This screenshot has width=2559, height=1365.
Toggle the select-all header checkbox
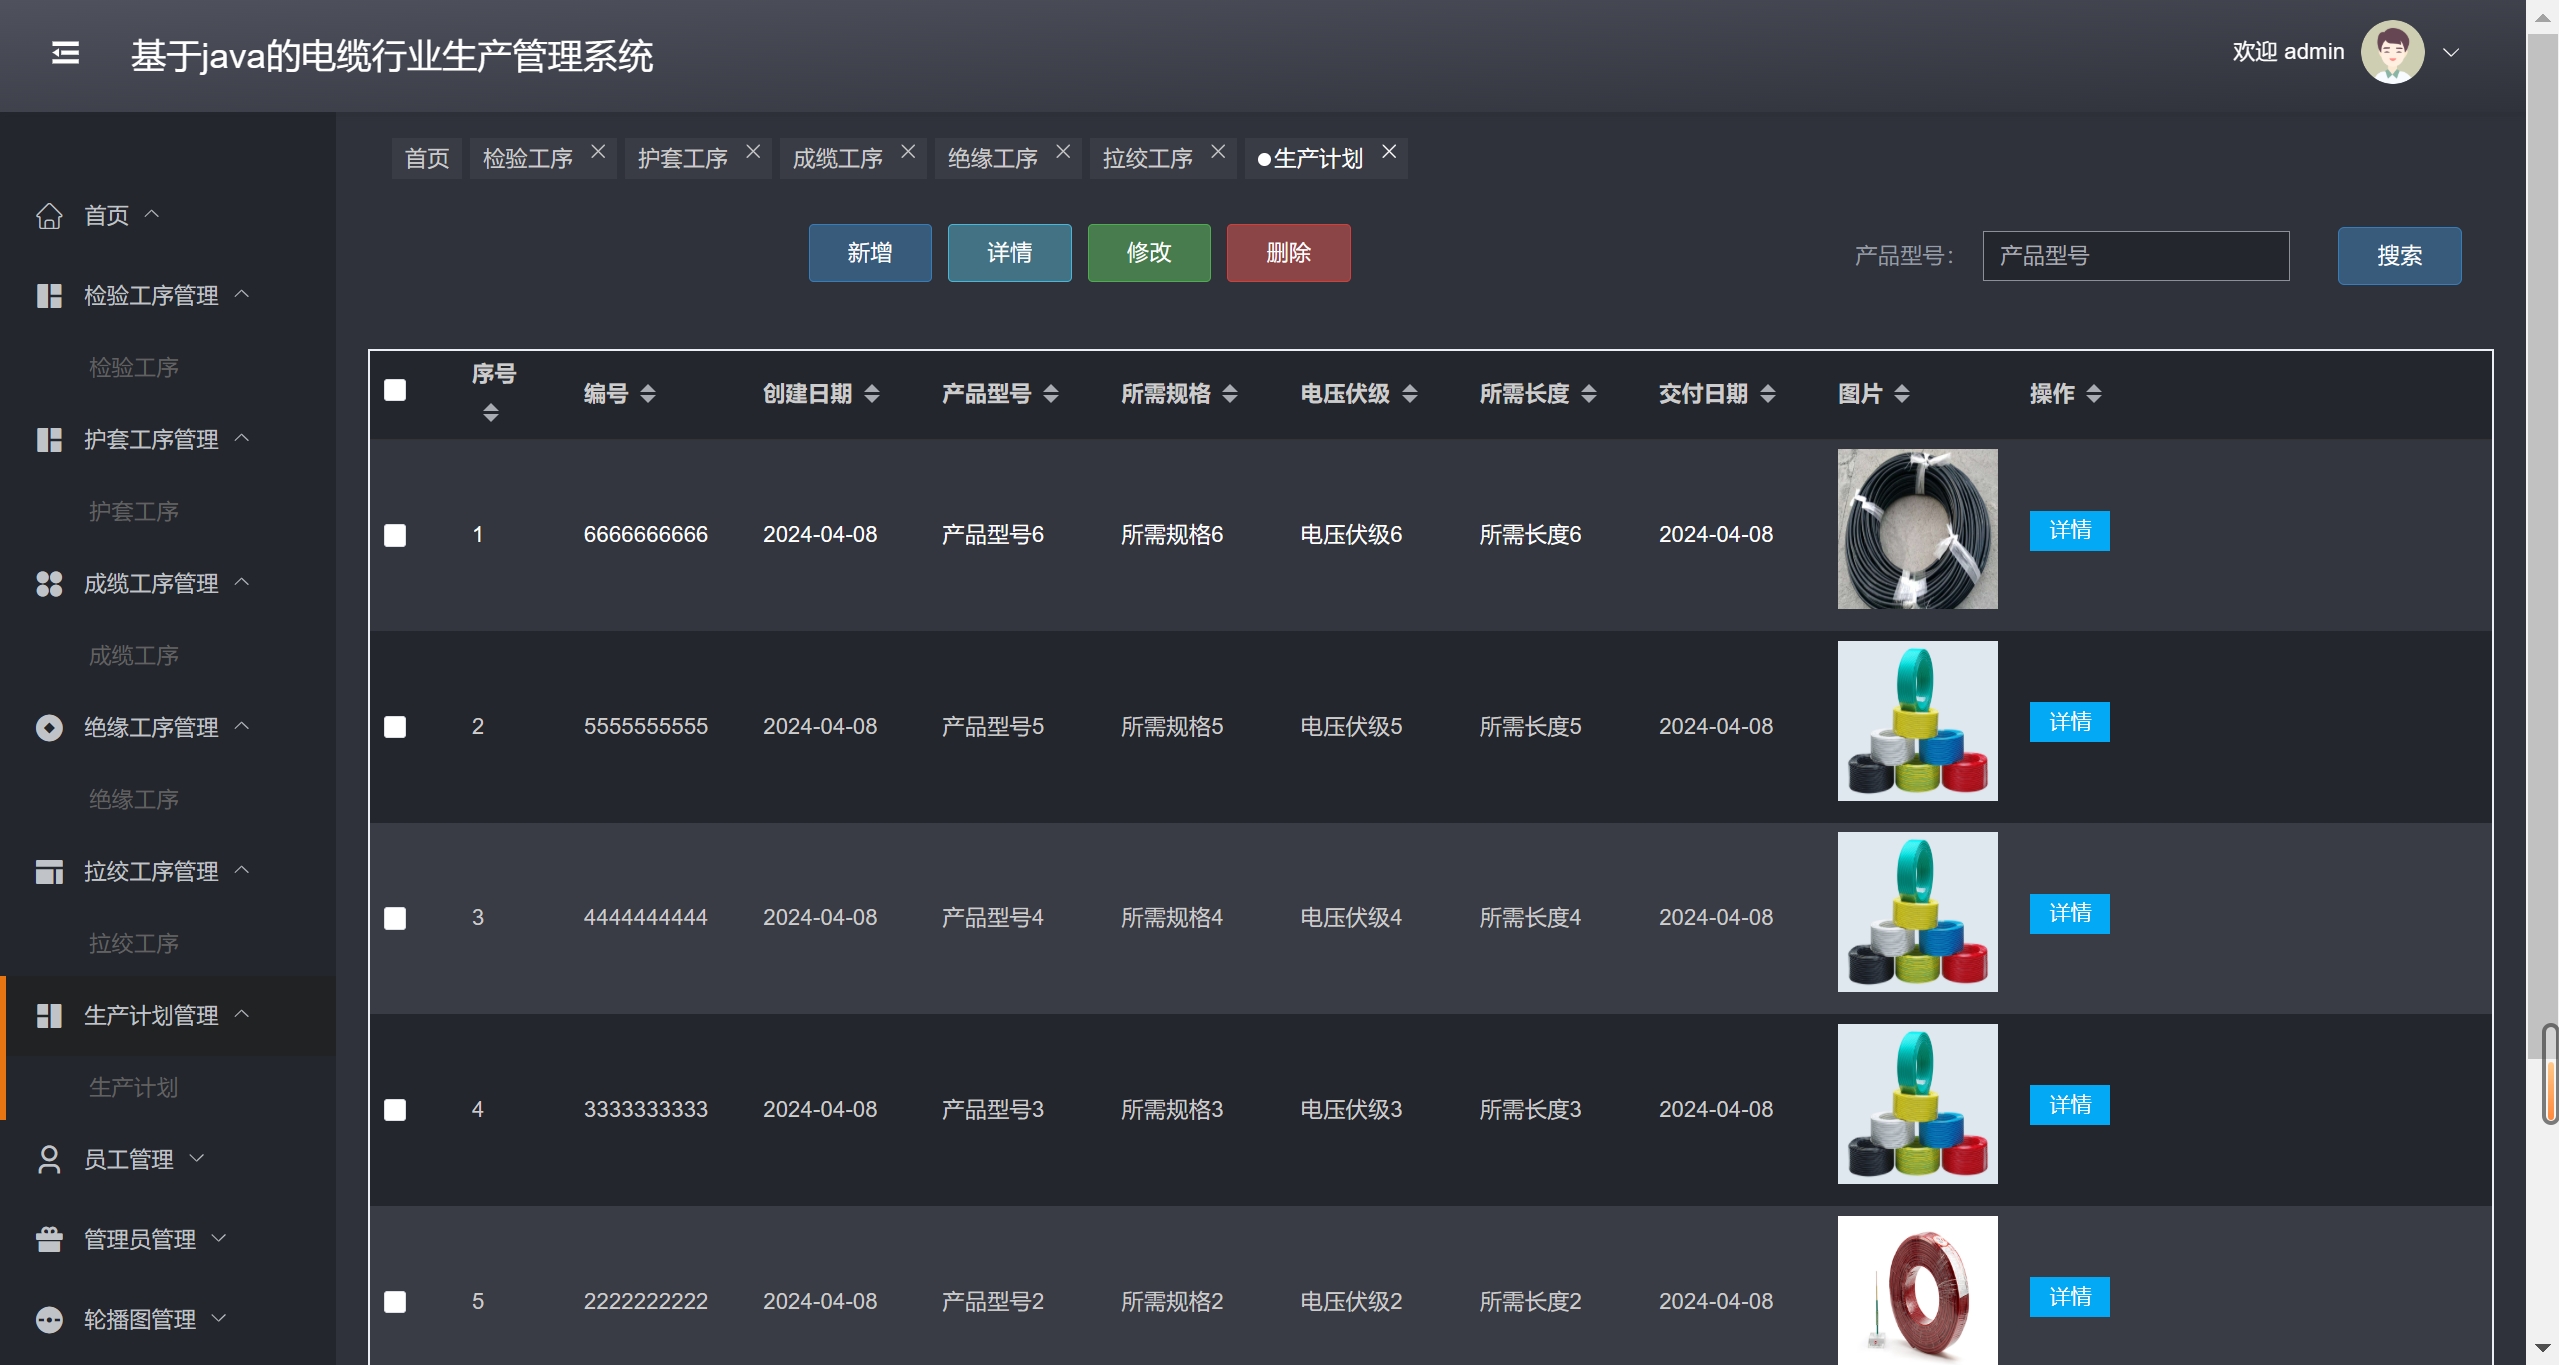395,390
